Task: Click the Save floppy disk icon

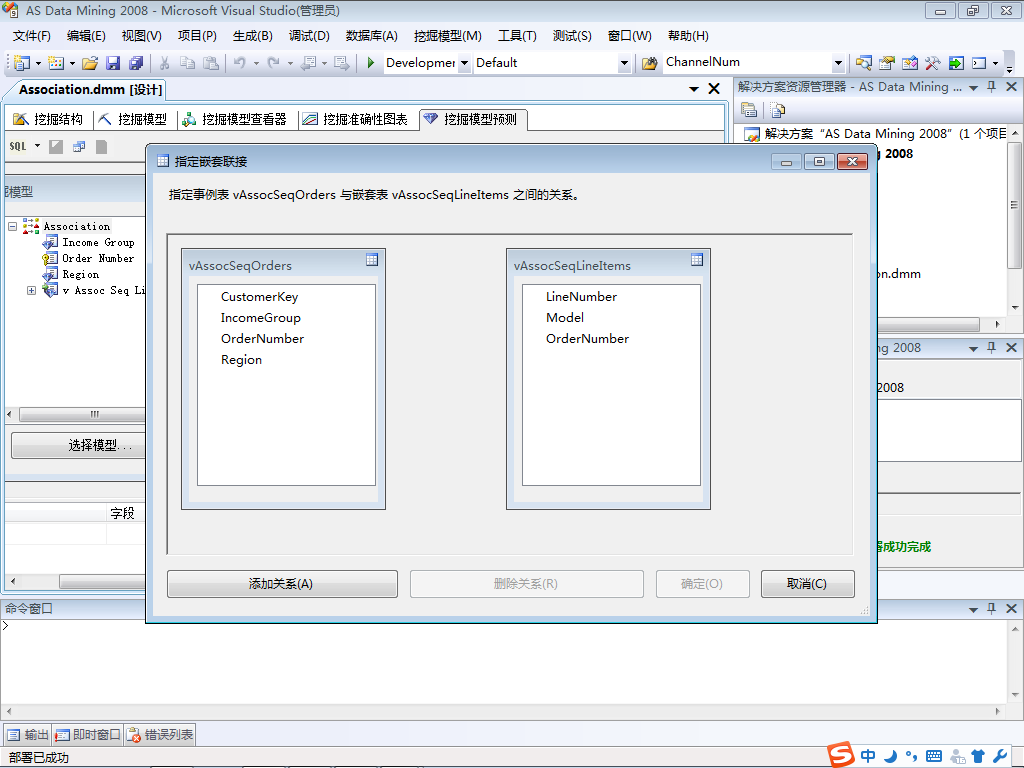Action: pos(113,63)
